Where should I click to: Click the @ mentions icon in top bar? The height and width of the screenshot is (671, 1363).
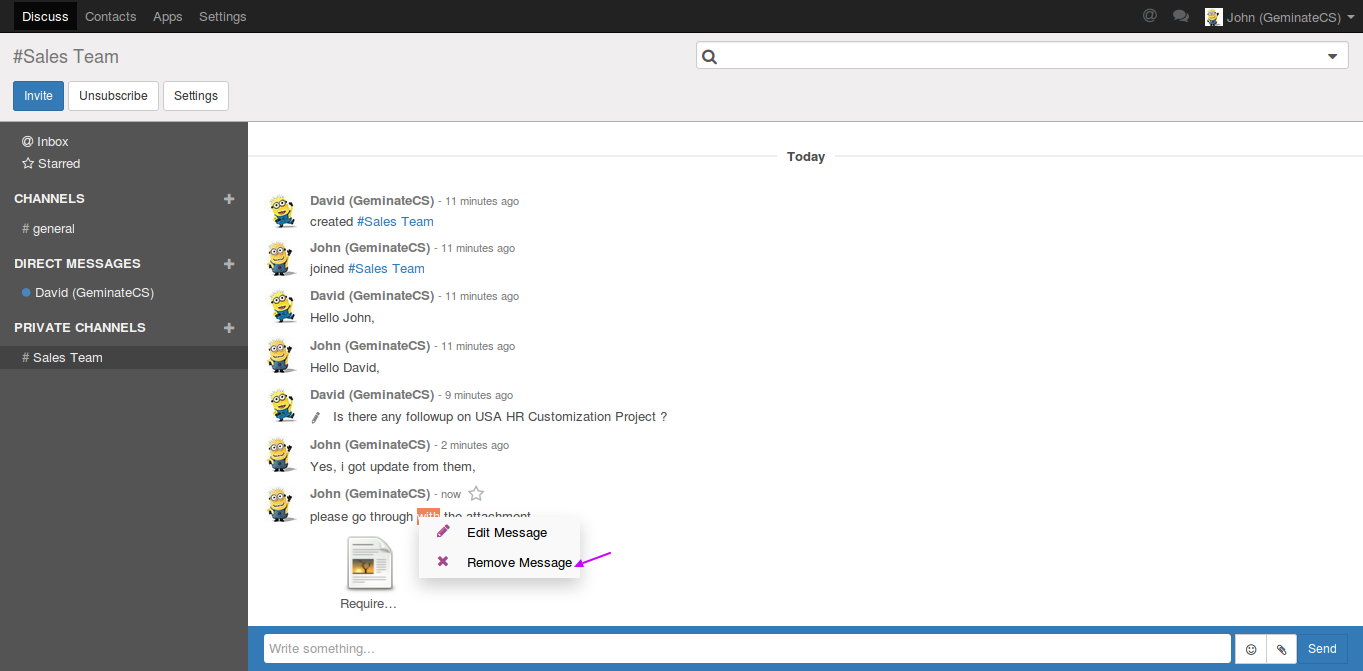pyautogui.click(x=1150, y=16)
